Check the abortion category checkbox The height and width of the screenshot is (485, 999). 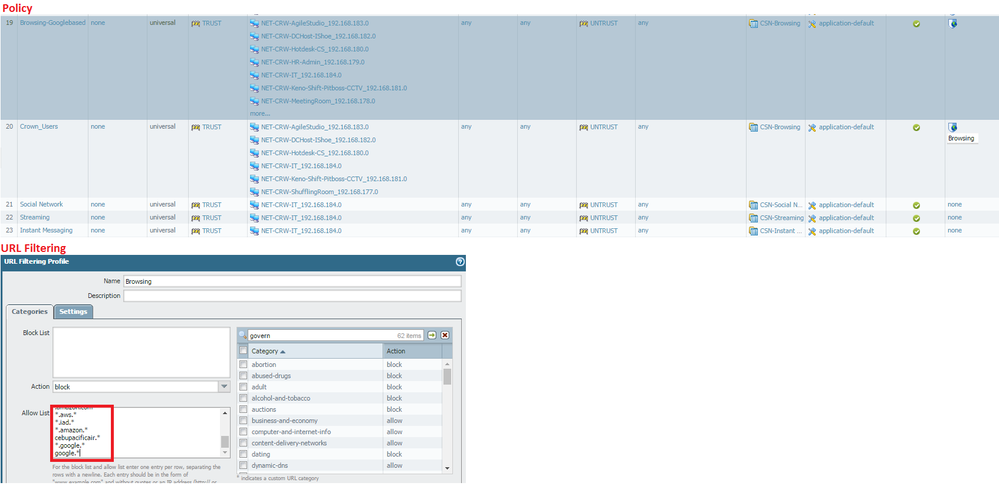click(243, 365)
